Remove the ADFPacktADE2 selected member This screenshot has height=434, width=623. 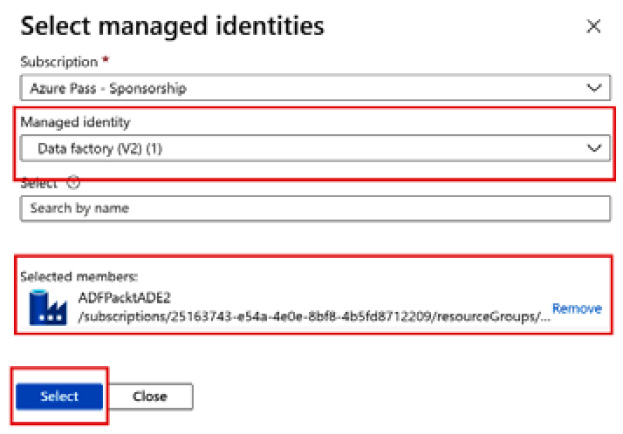tap(577, 309)
